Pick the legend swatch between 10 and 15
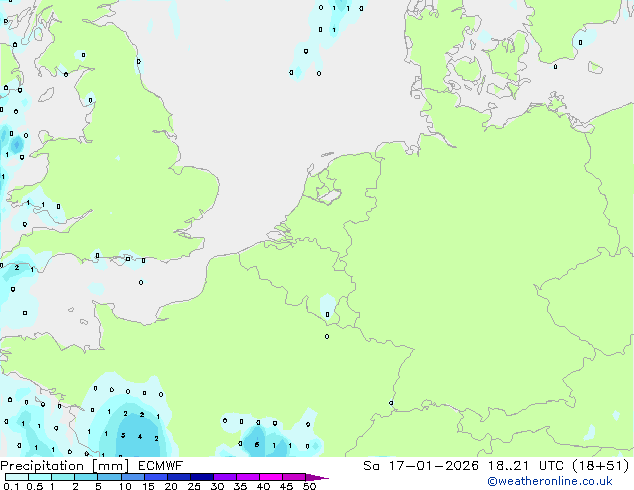634x490 pixels. click(x=132, y=477)
